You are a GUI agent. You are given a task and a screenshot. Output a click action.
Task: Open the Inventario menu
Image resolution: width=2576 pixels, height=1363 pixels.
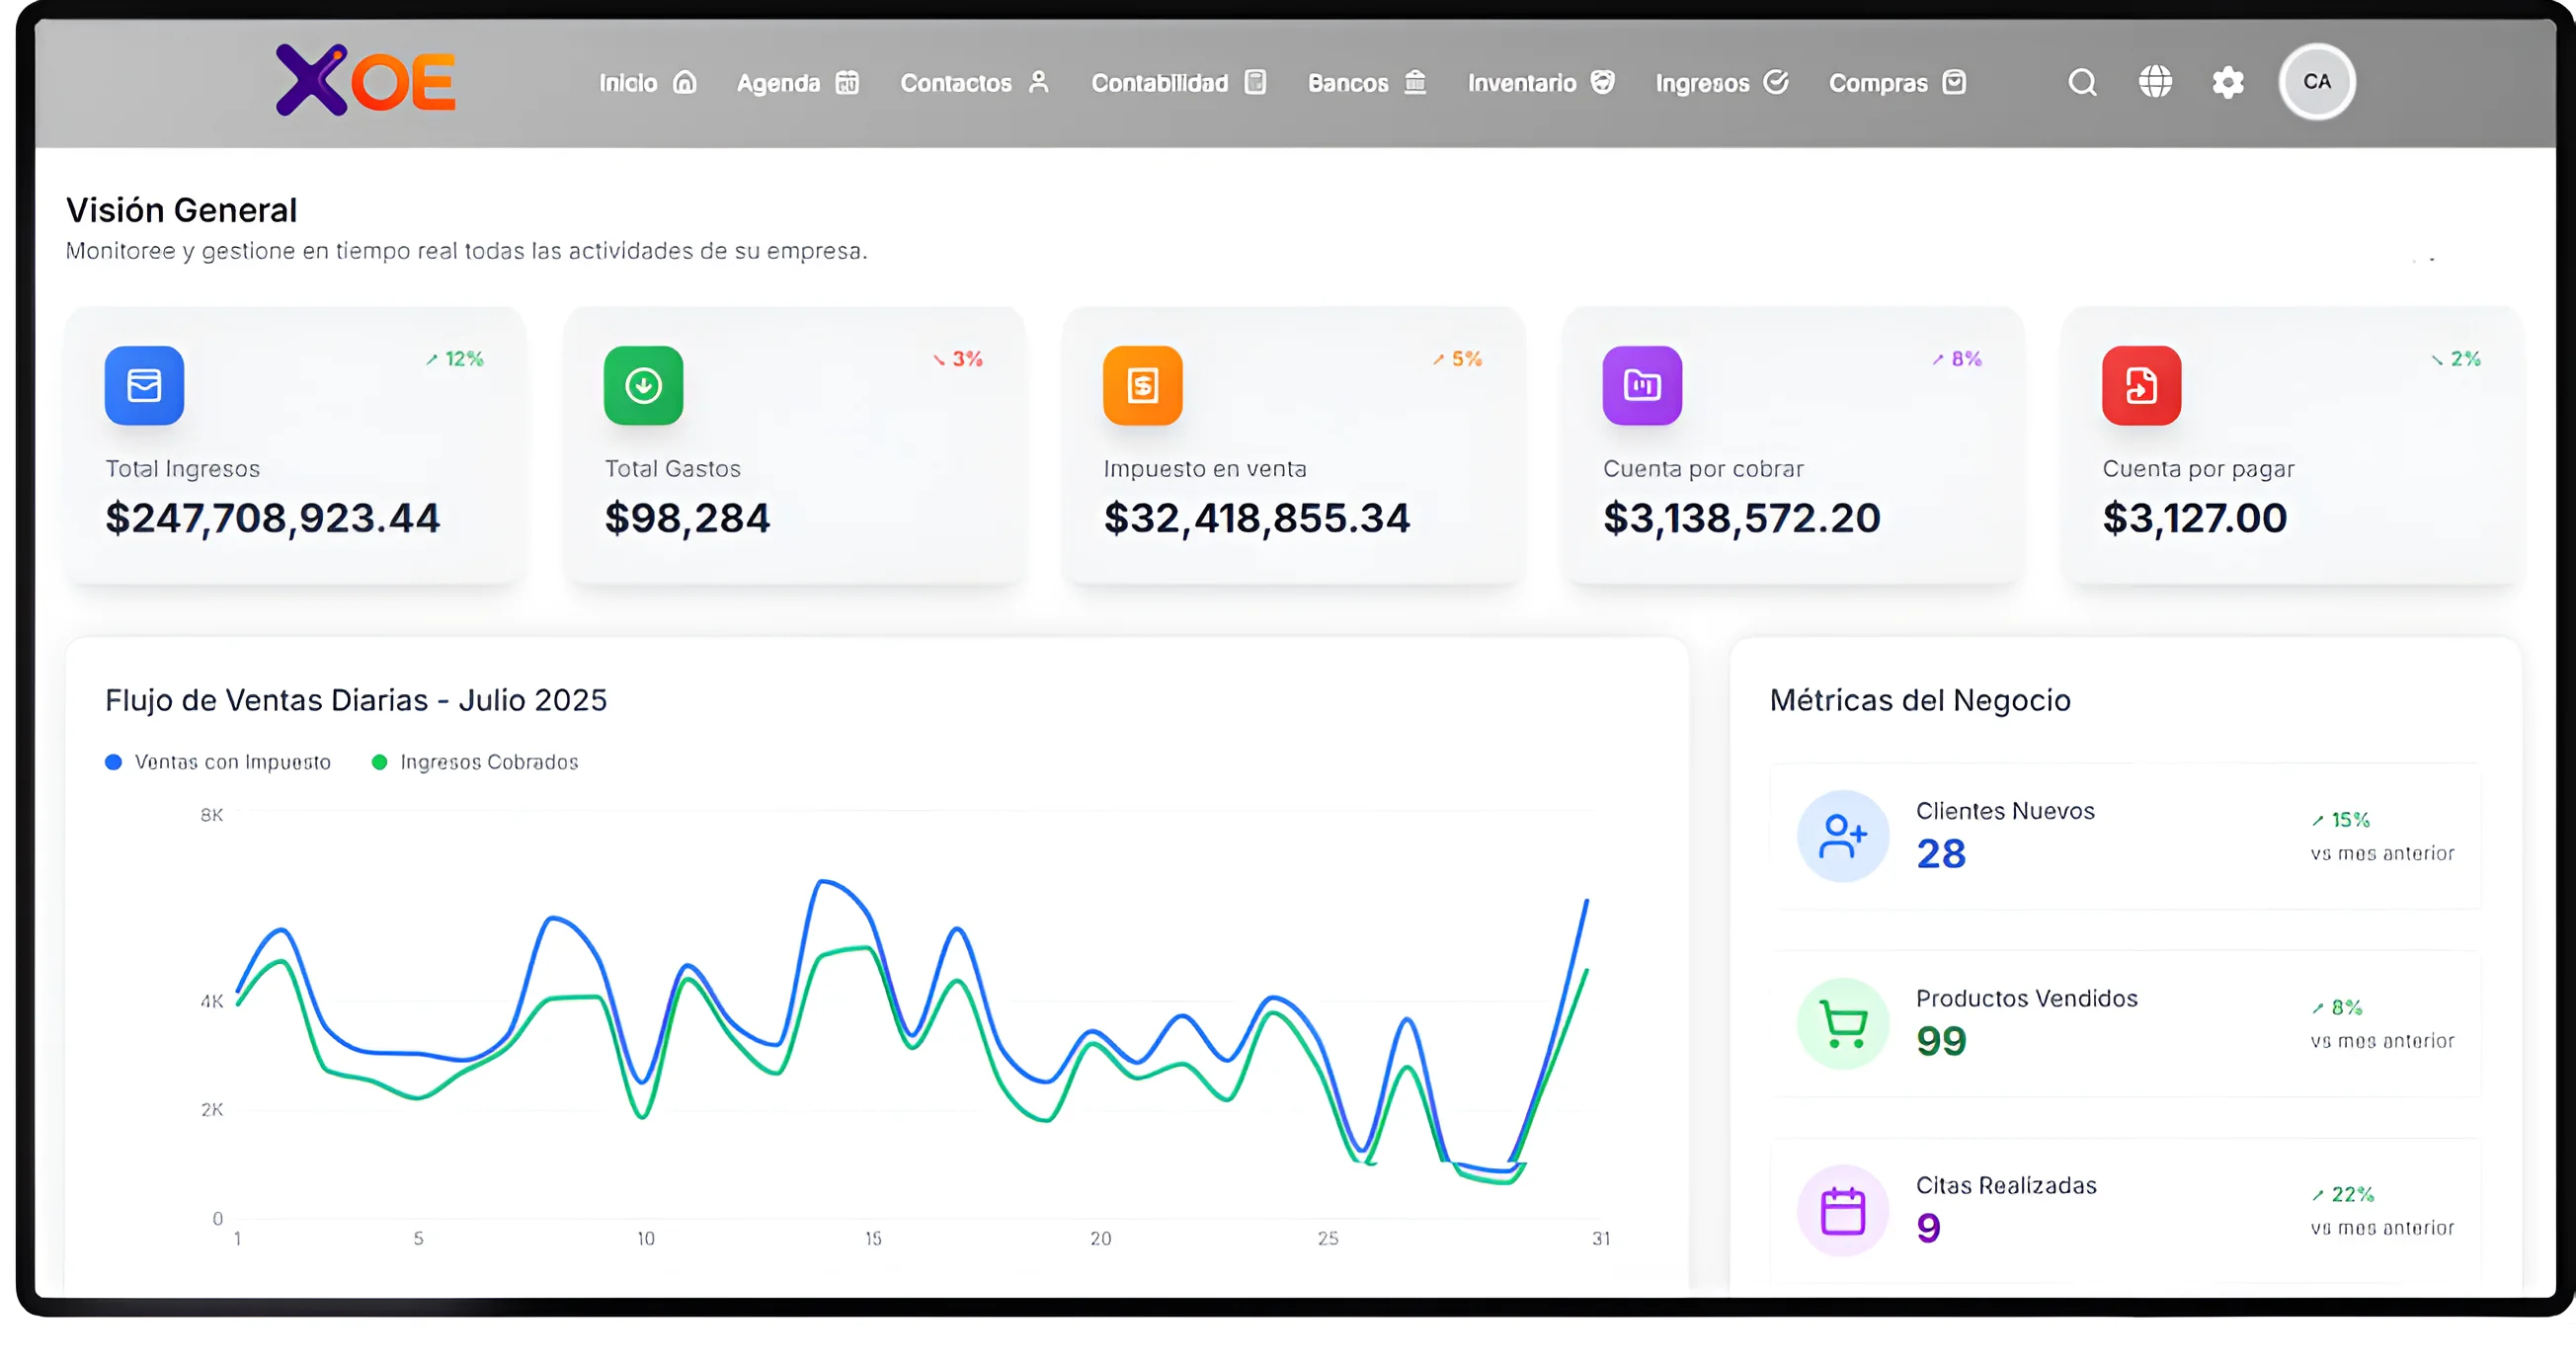[x=1524, y=82]
